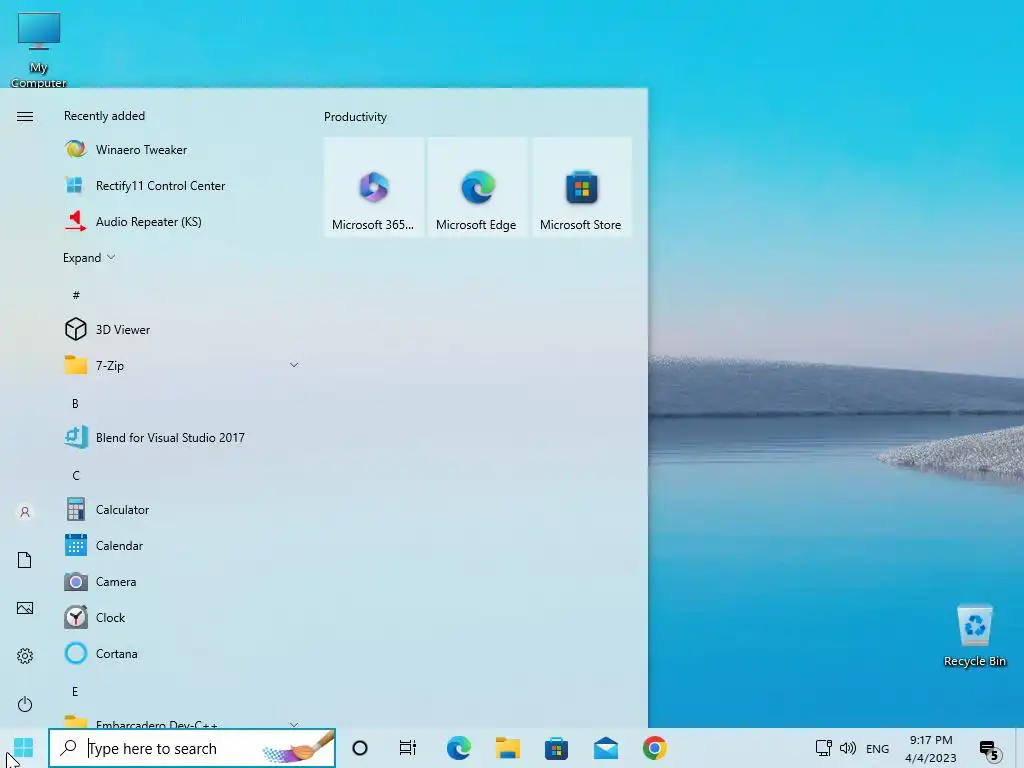Expand the recently added list
This screenshot has width=1024, height=768.
click(x=89, y=258)
